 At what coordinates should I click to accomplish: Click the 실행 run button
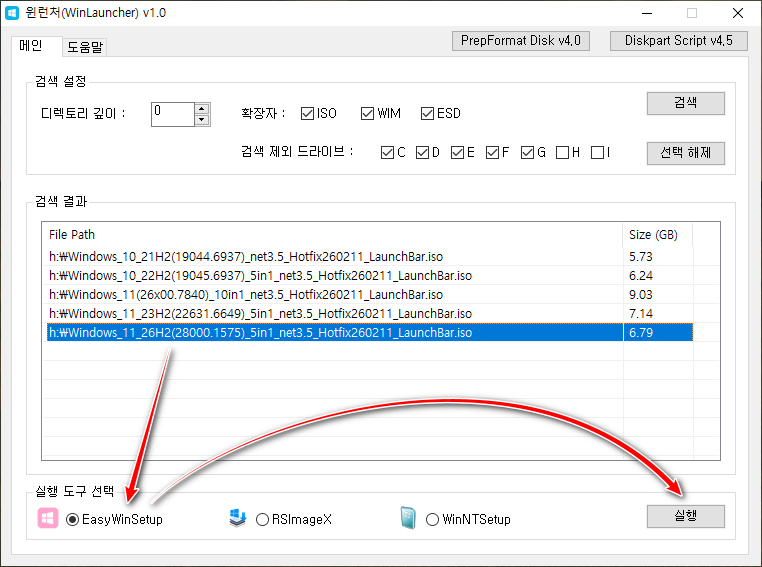point(686,516)
